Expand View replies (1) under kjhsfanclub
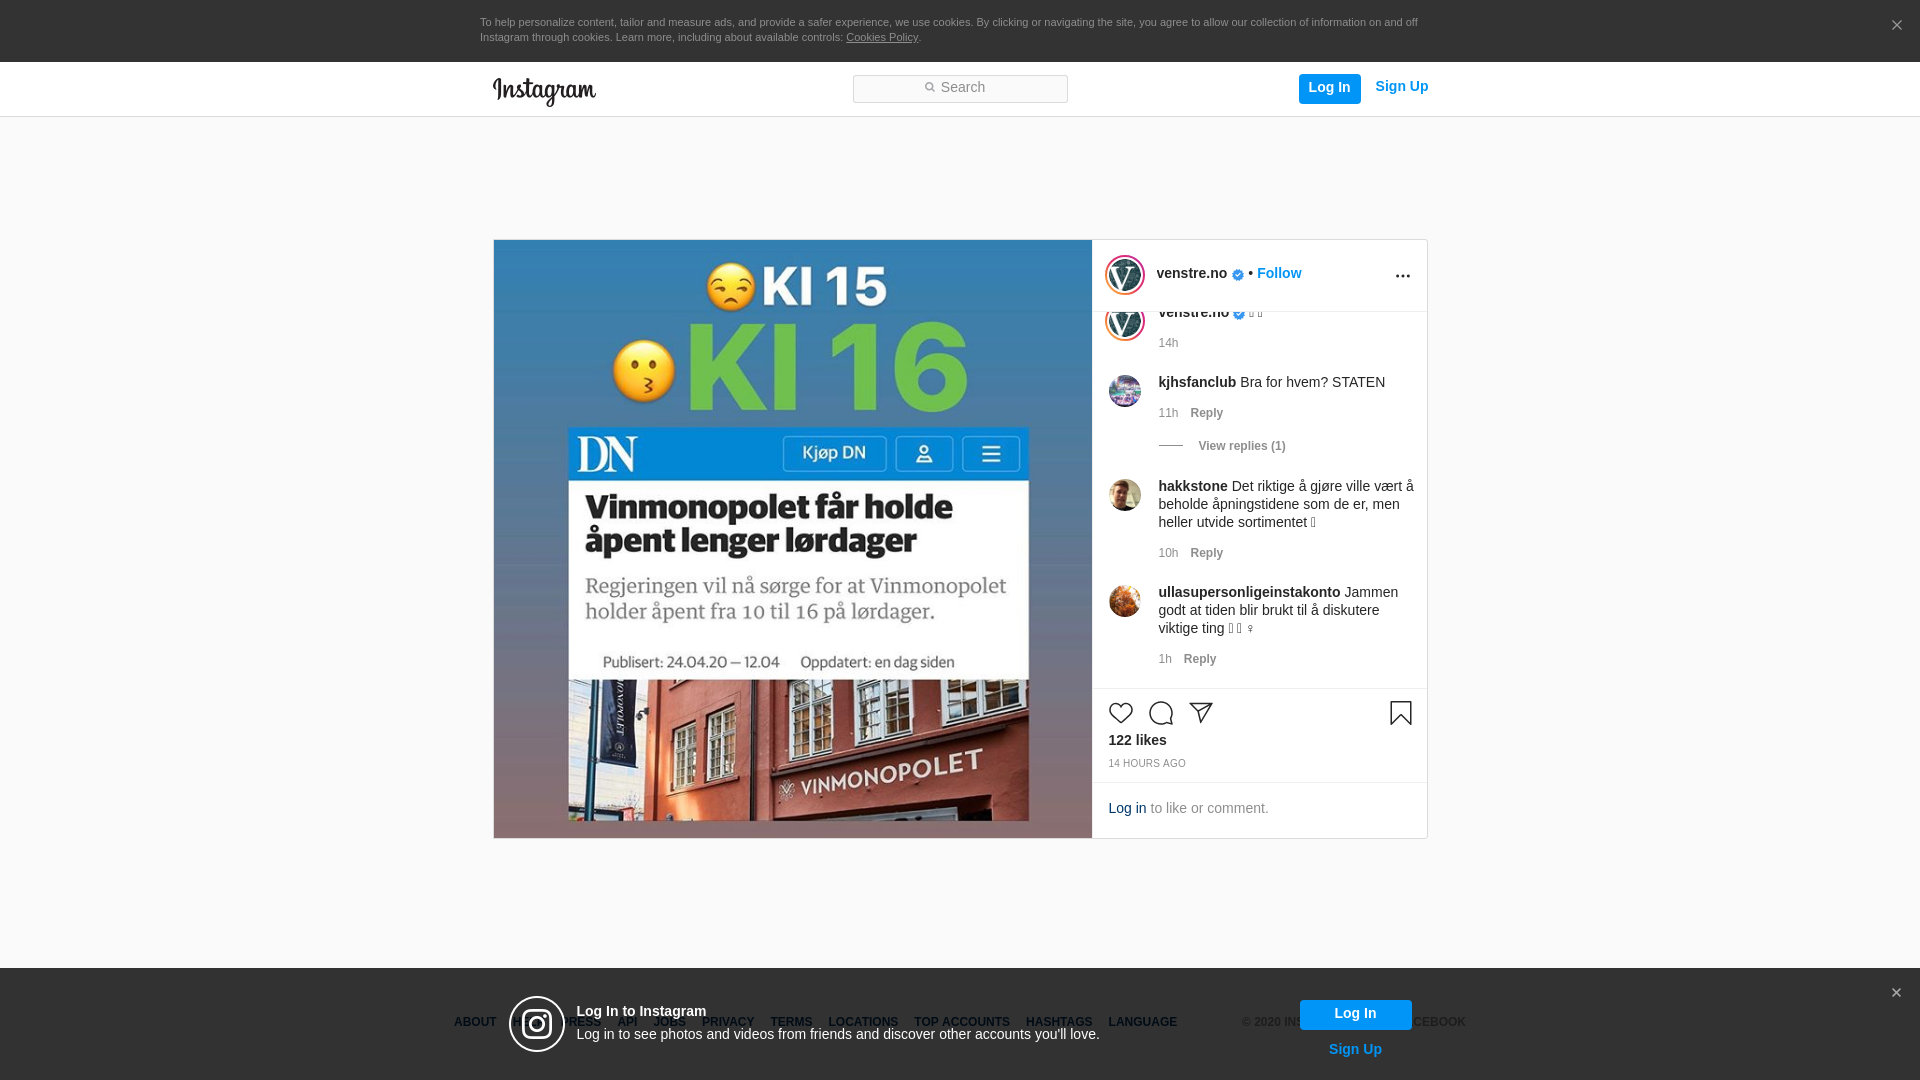 click(1241, 446)
